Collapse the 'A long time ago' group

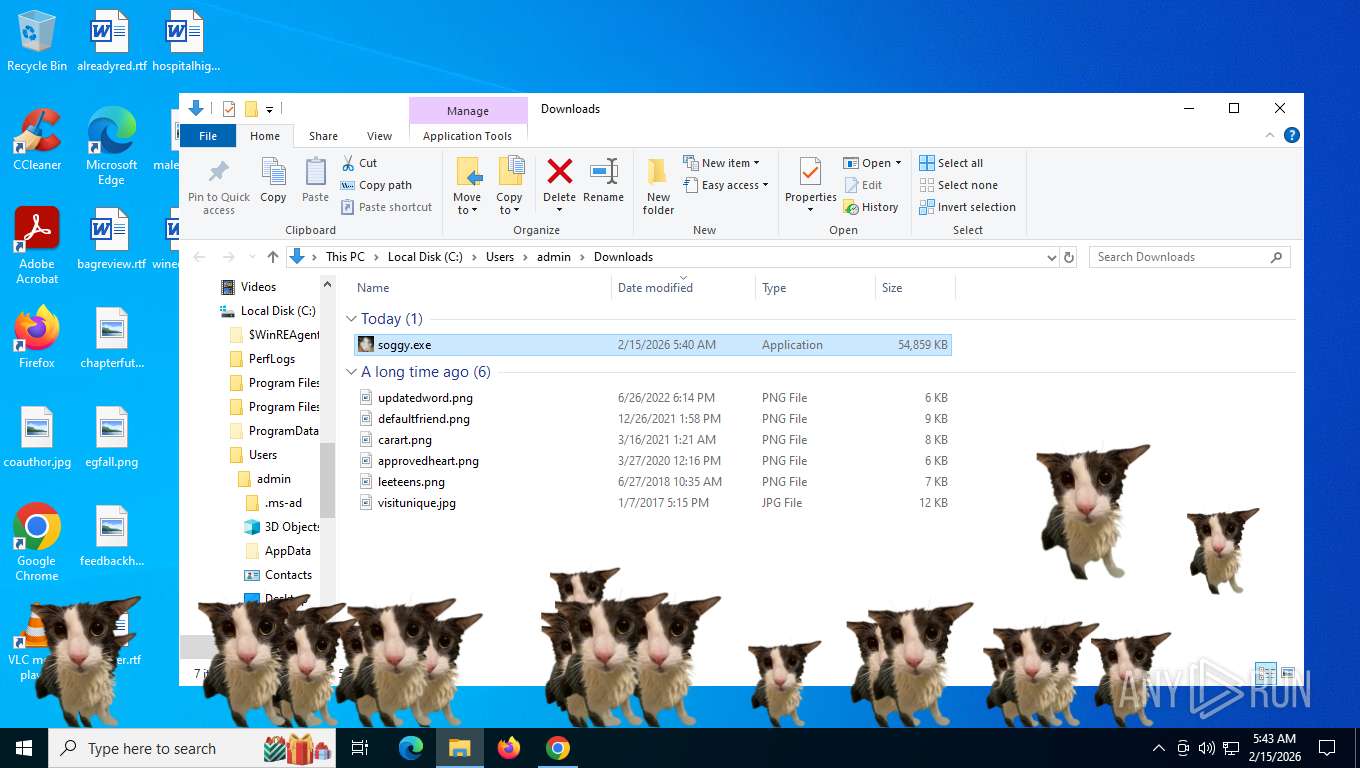coord(351,372)
